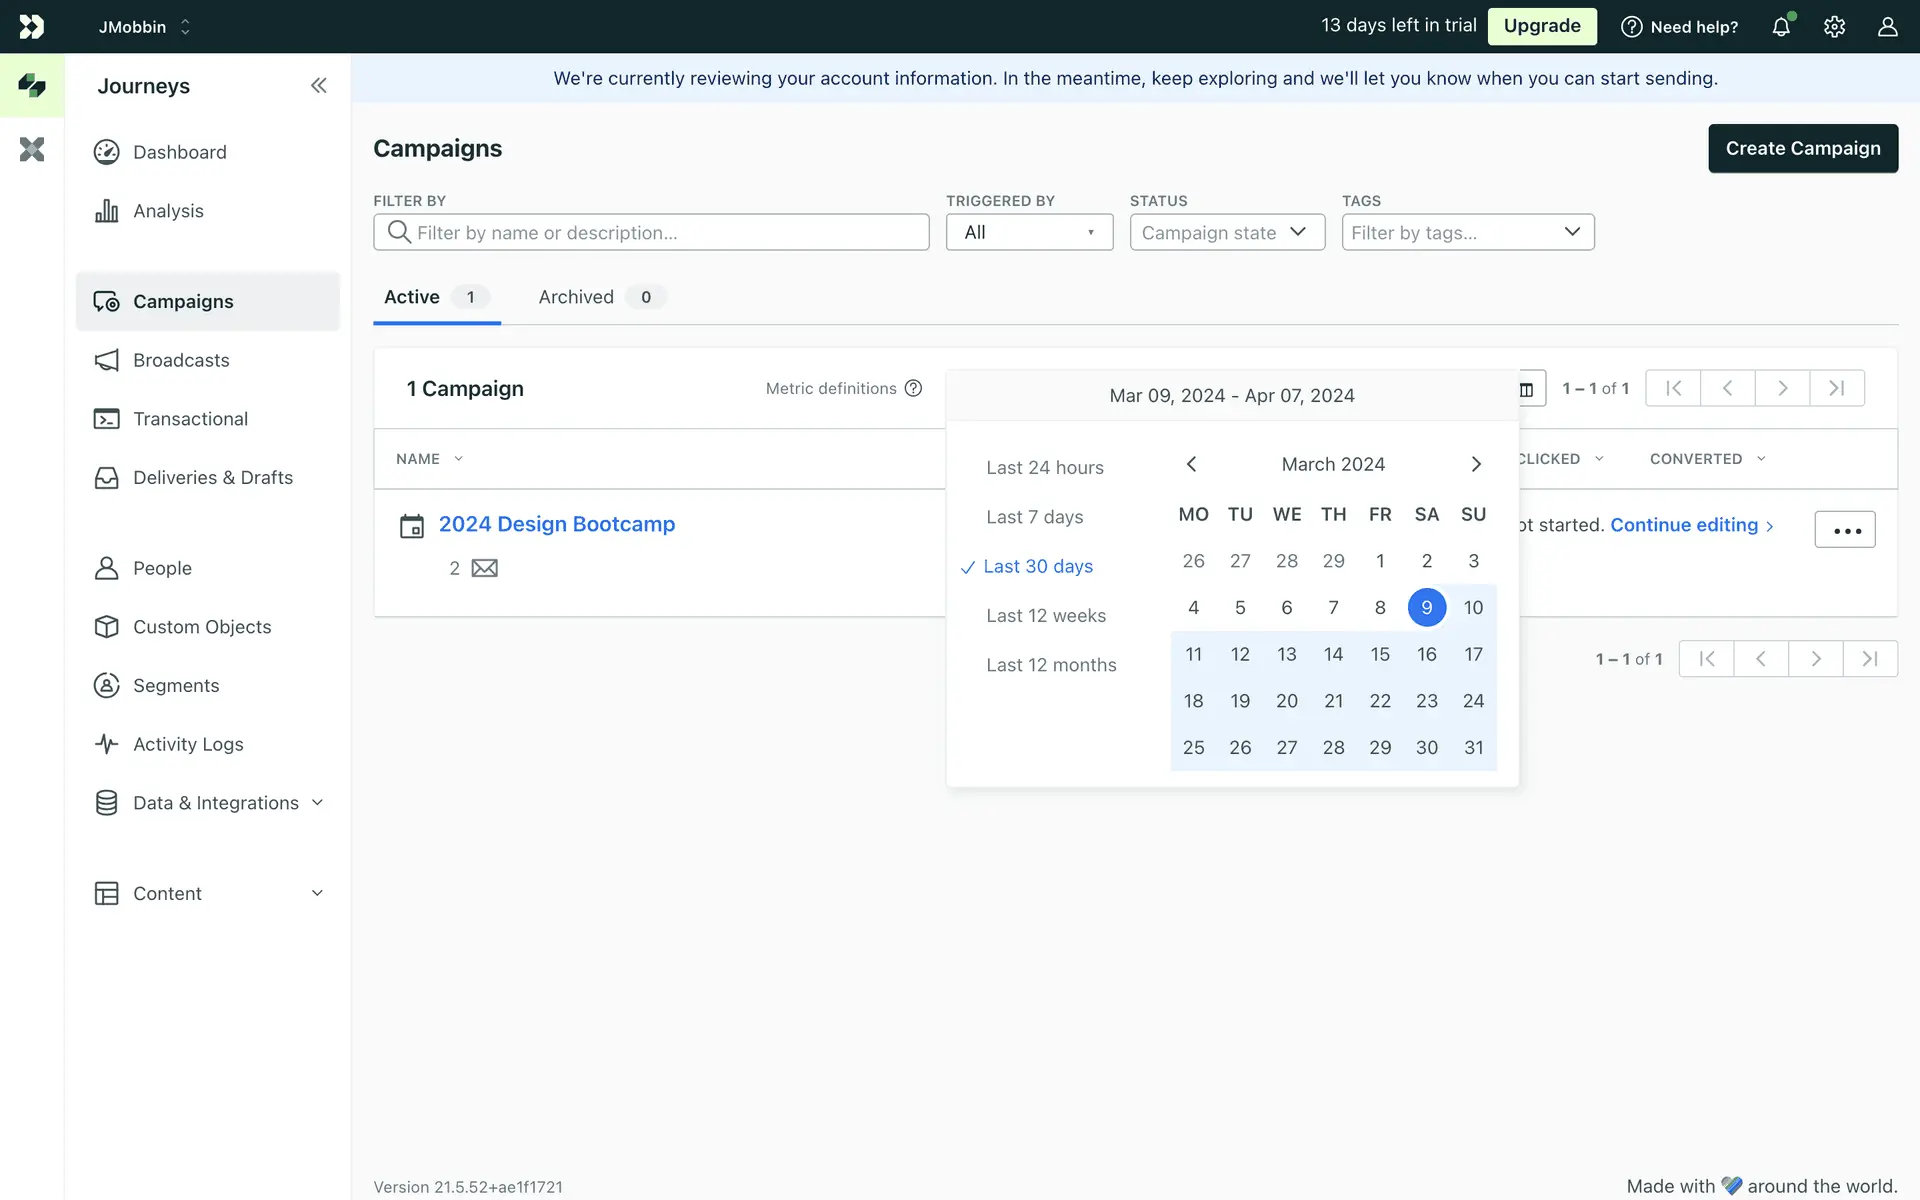
Task: Collapse the Journeys sidebar with double-chevron
Action: point(318,86)
